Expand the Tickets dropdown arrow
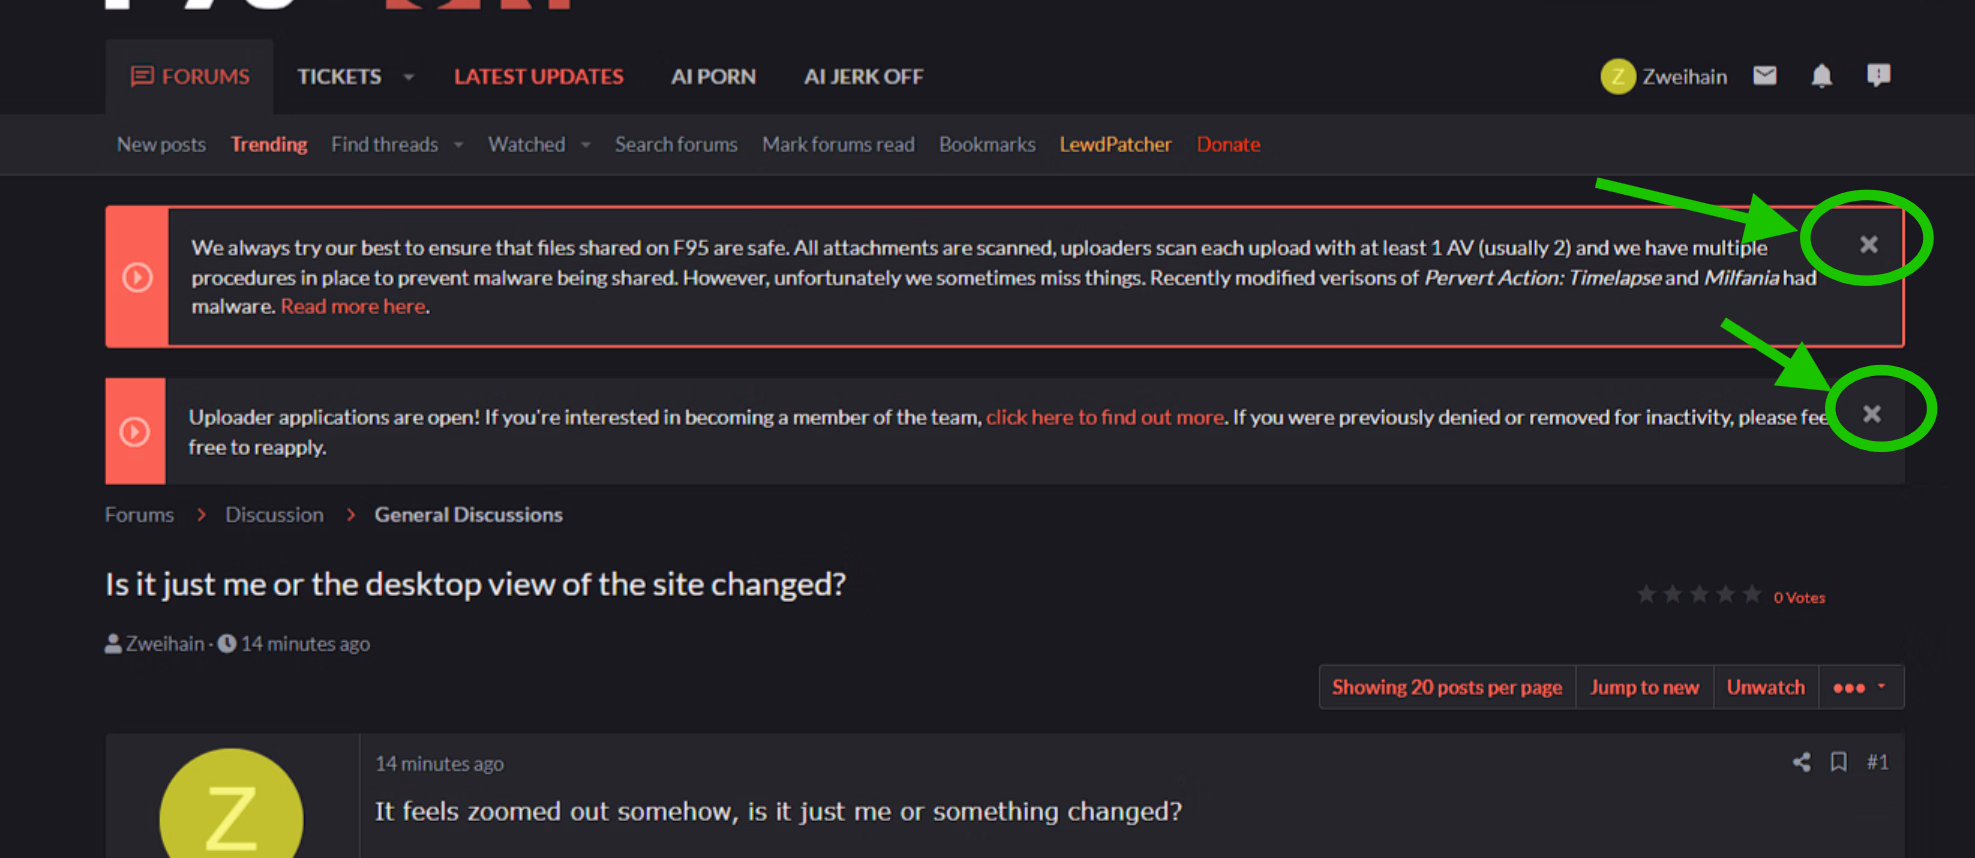This screenshot has width=1975, height=858. 408,77
